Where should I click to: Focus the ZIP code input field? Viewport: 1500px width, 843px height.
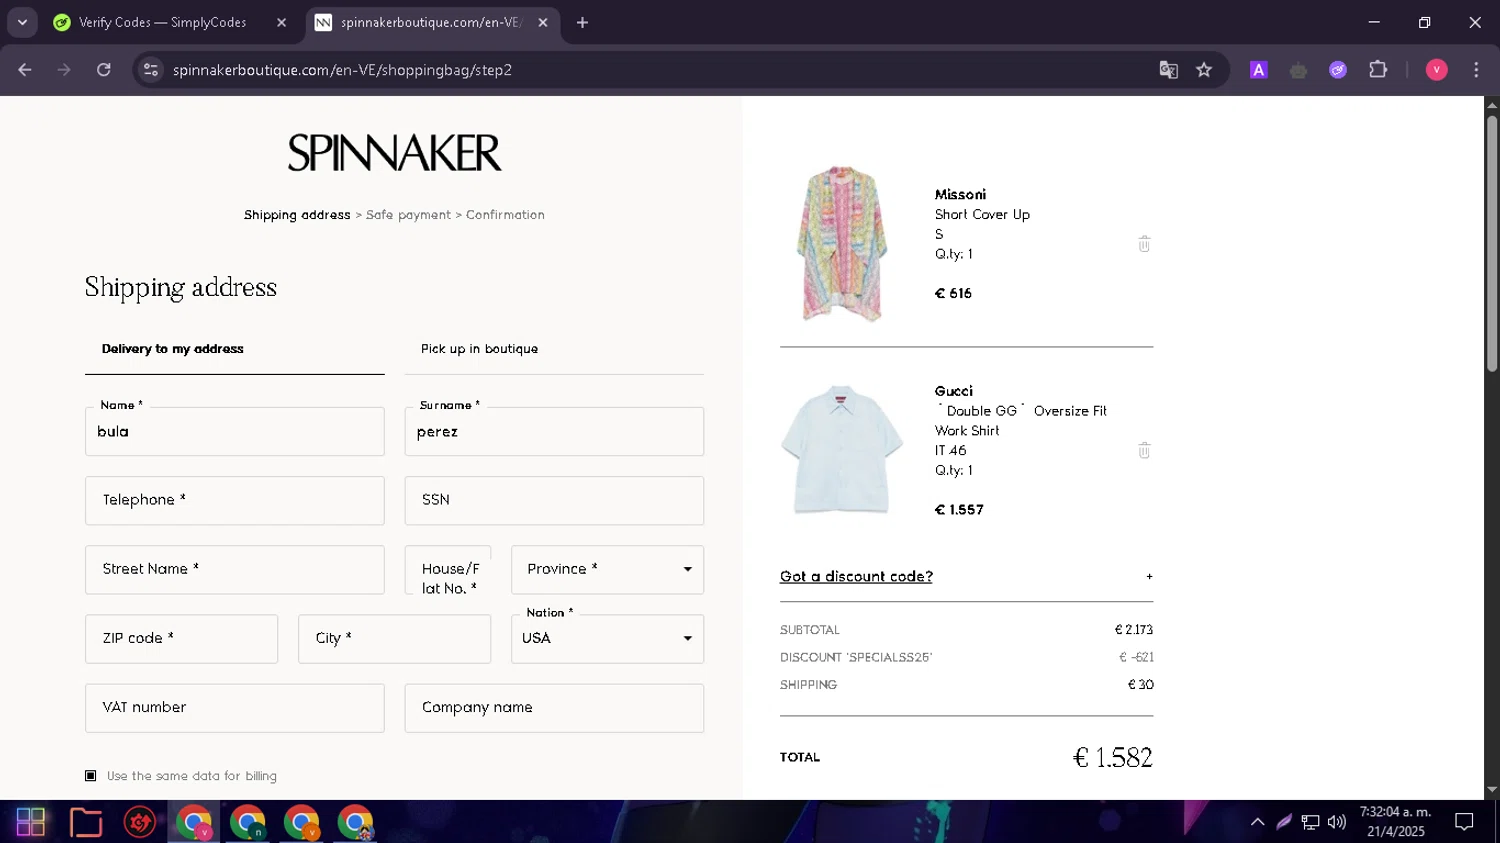pyautogui.click(x=181, y=639)
